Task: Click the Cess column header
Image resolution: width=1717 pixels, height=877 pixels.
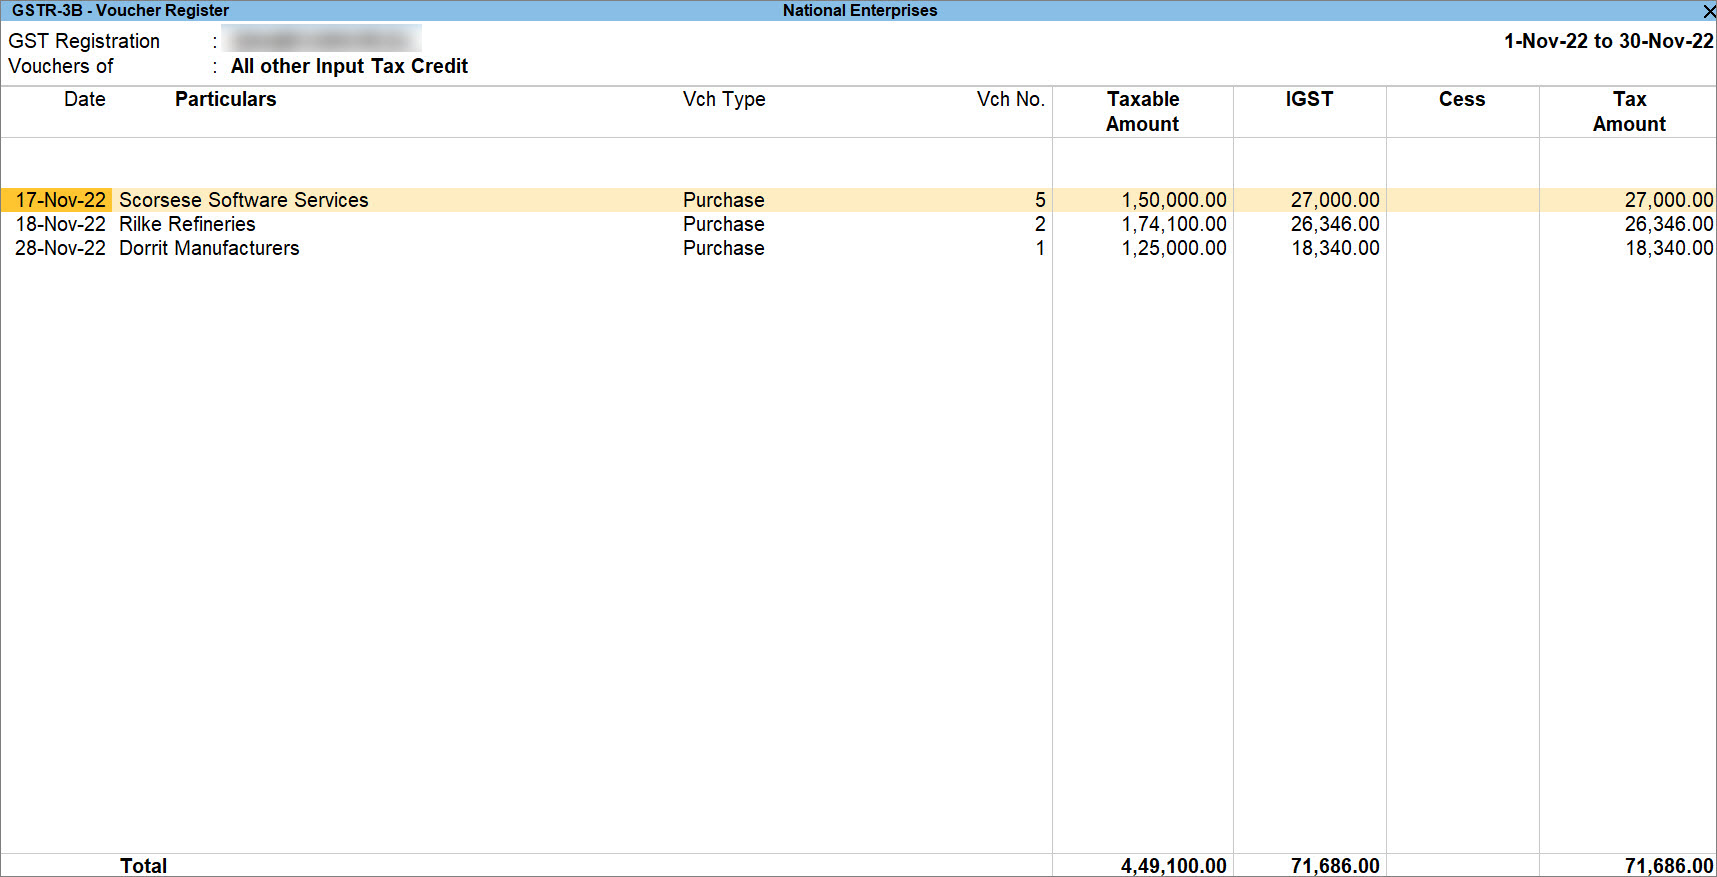Action: [x=1462, y=99]
